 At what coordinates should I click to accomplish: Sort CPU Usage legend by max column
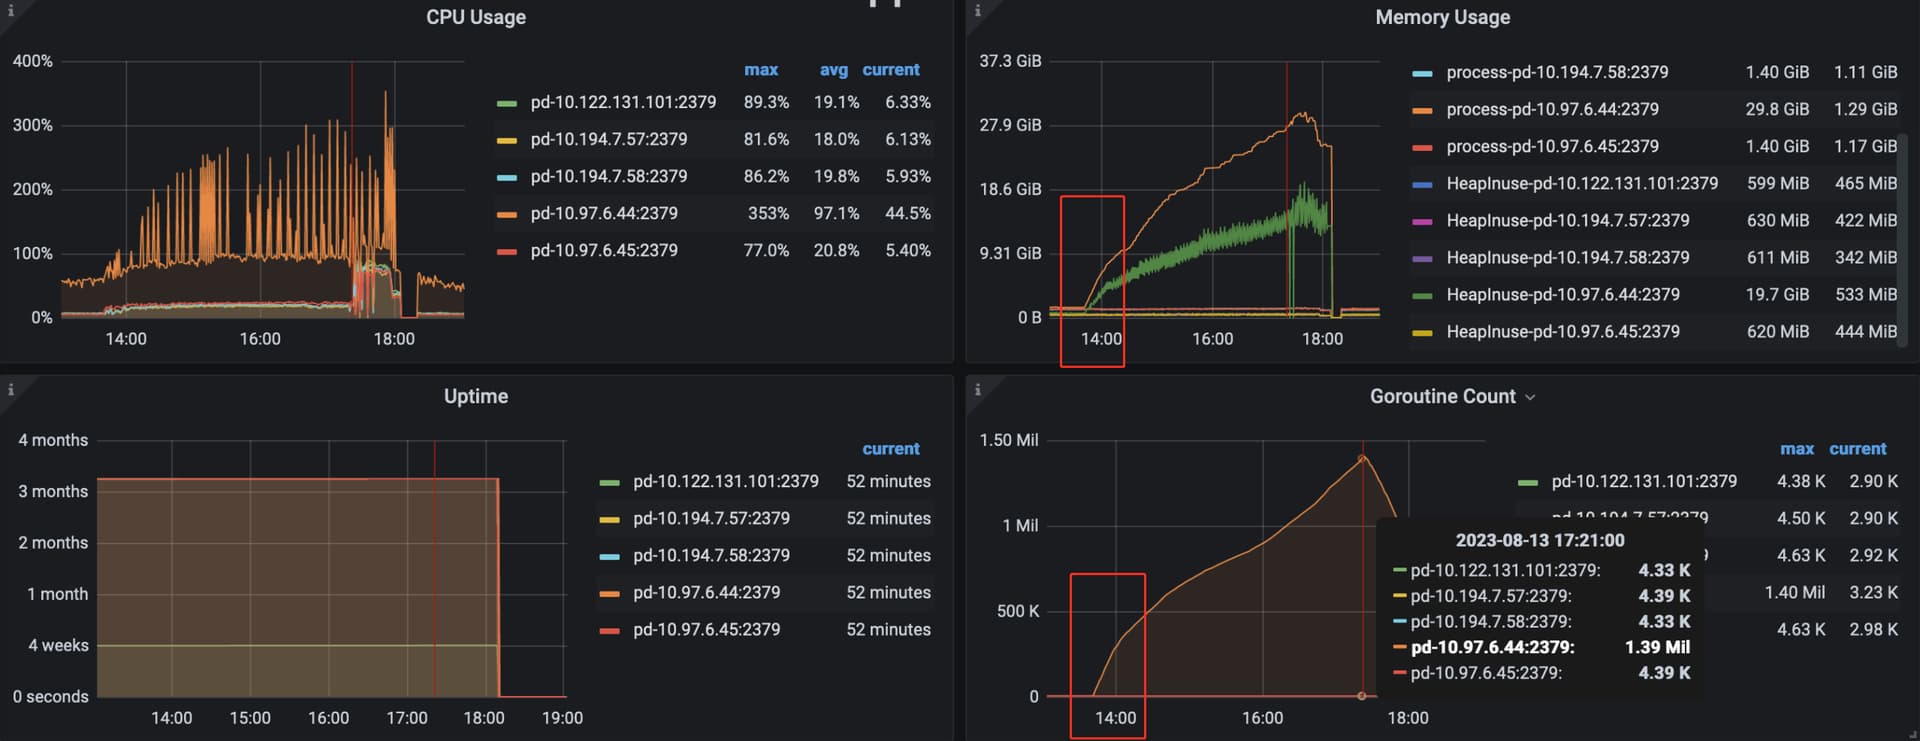pos(761,70)
